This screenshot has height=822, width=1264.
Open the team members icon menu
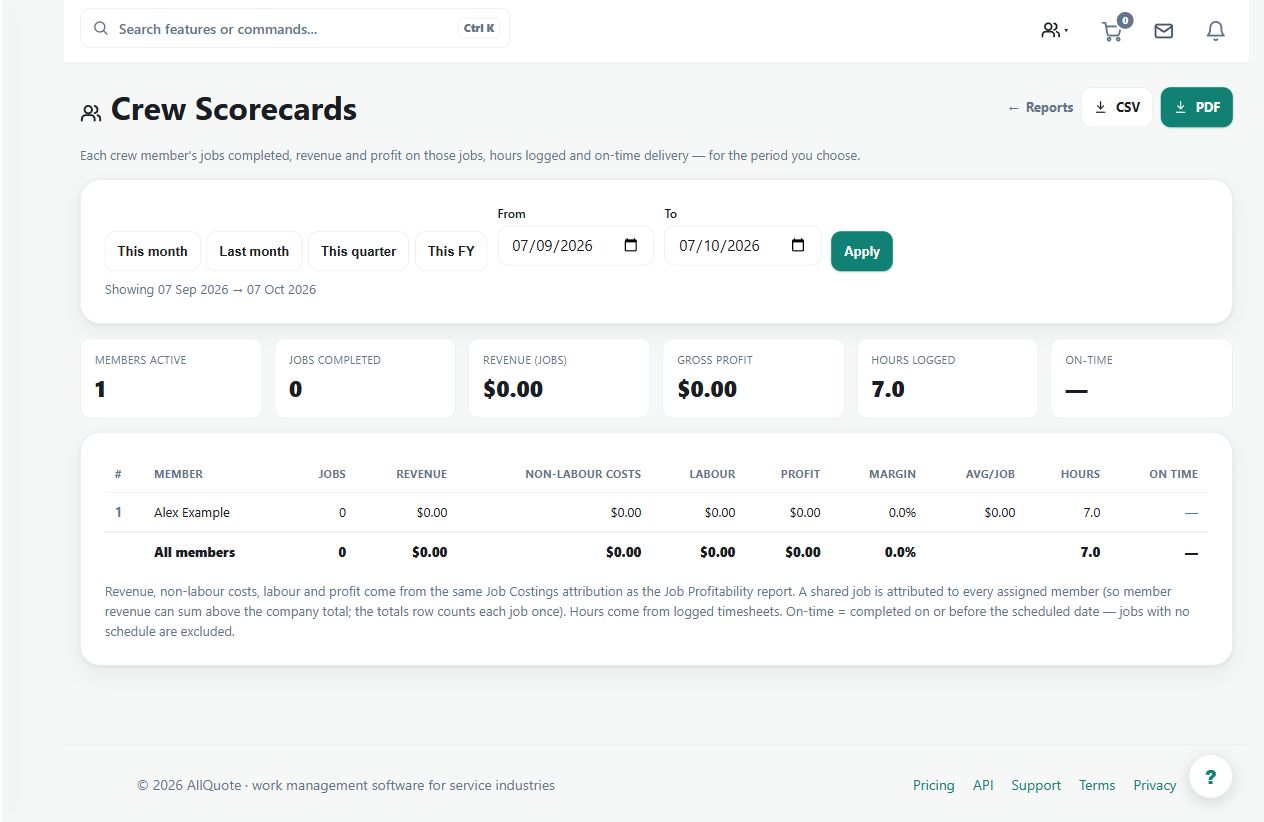pos(1054,30)
